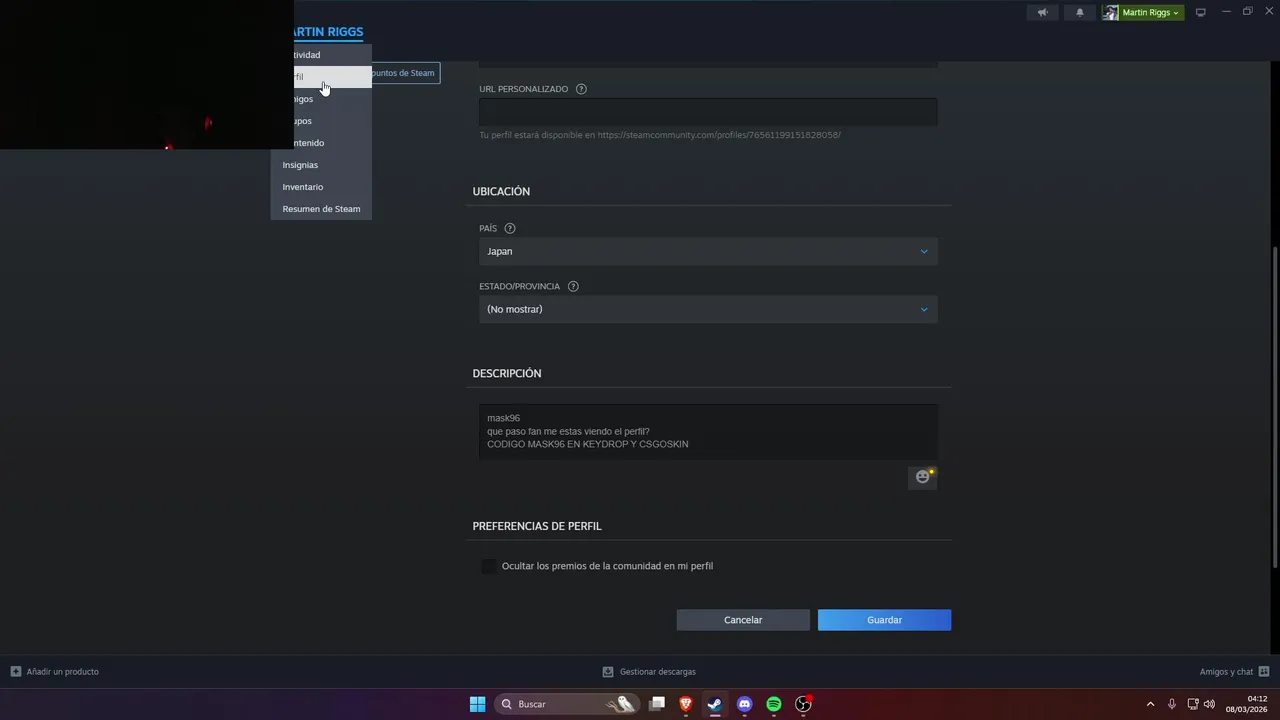Click help icon next to País

point(510,228)
